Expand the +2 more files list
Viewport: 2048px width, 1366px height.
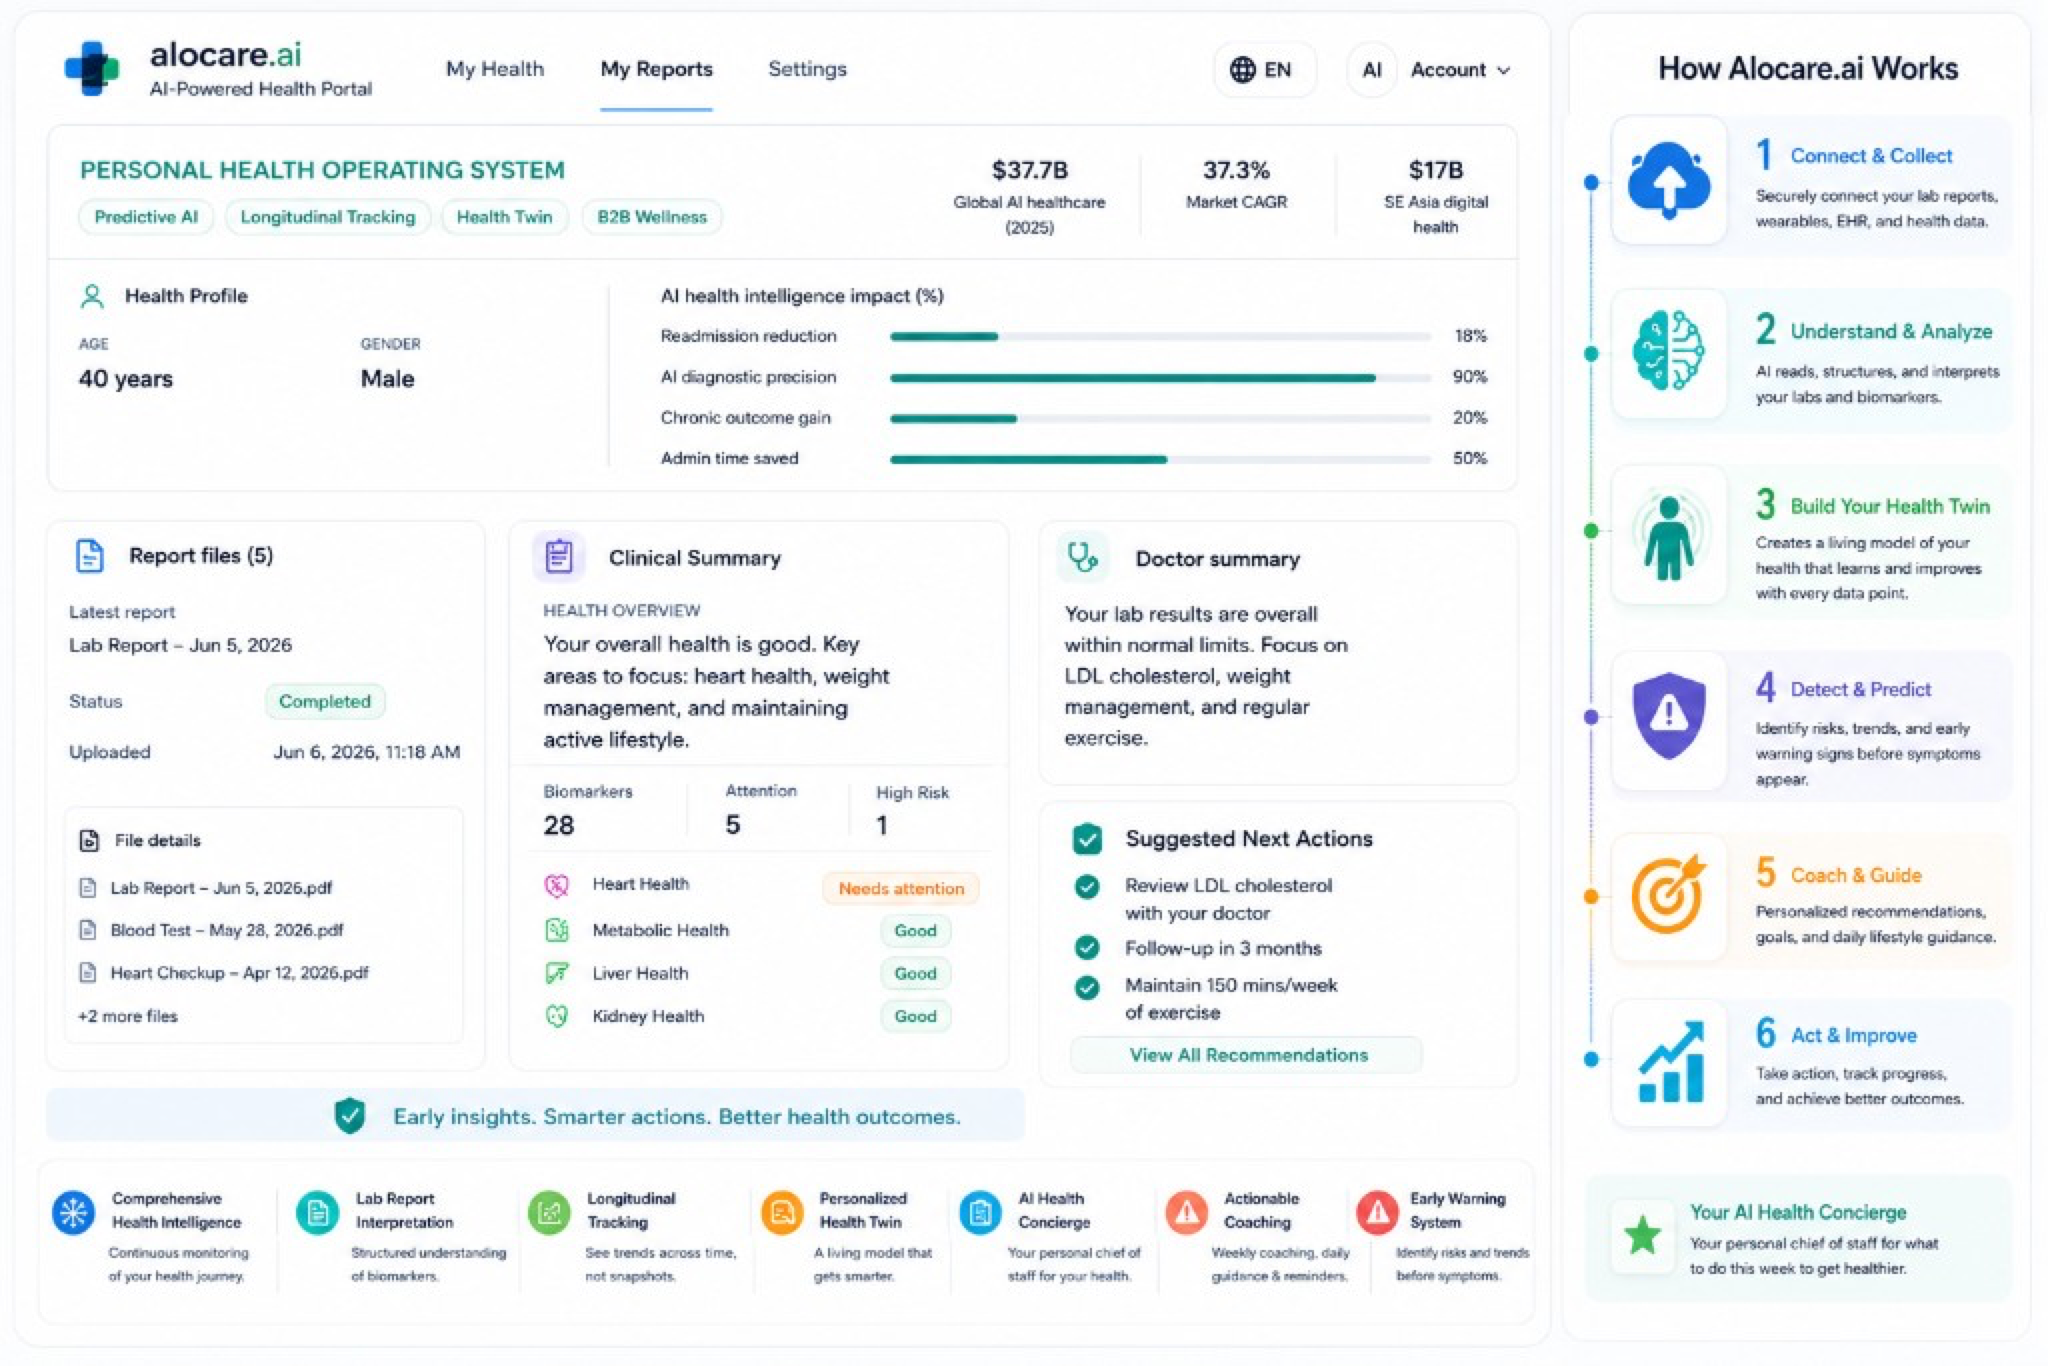[128, 1016]
